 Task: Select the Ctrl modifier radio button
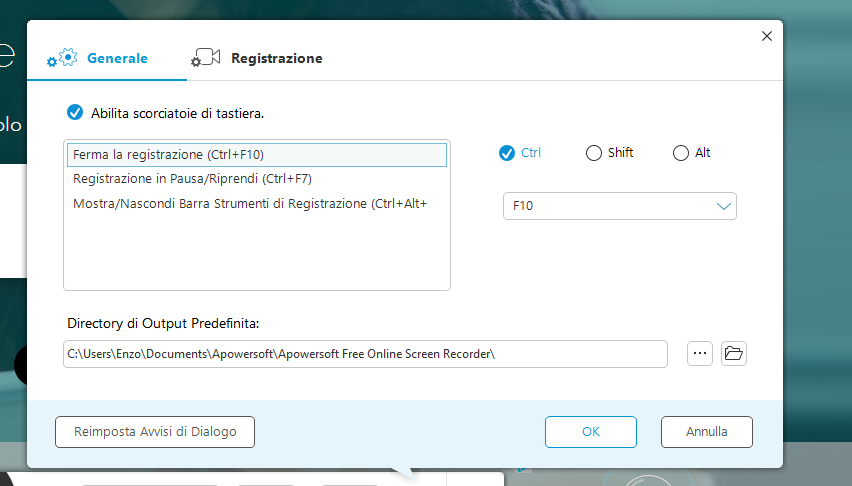tap(507, 153)
